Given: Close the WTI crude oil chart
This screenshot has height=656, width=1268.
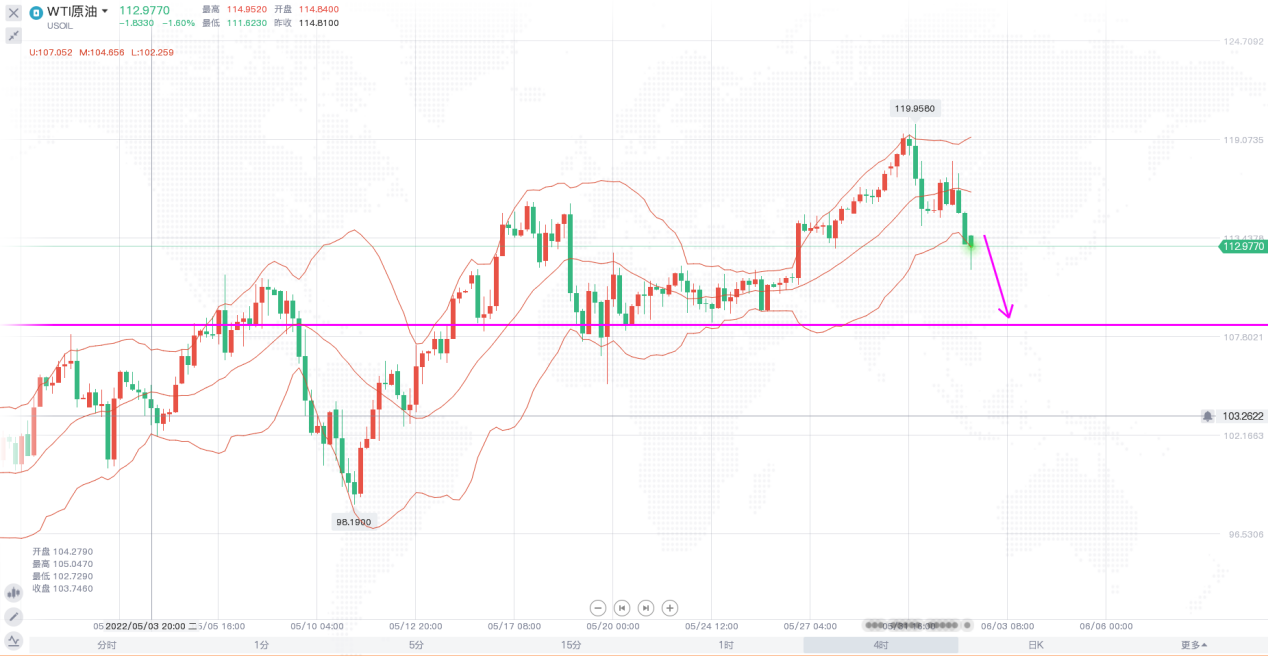Looking at the screenshot, I should [14, 13].
